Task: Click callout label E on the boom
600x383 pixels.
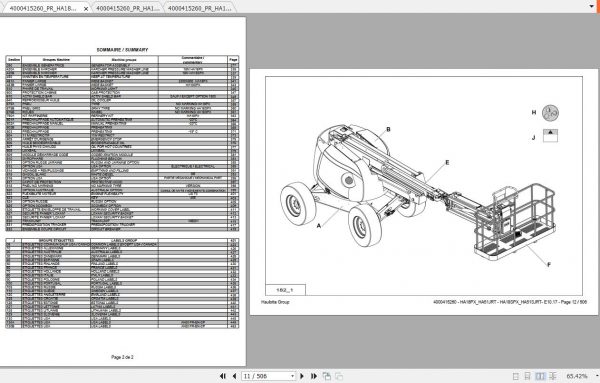Action: (x=447, y=163)
